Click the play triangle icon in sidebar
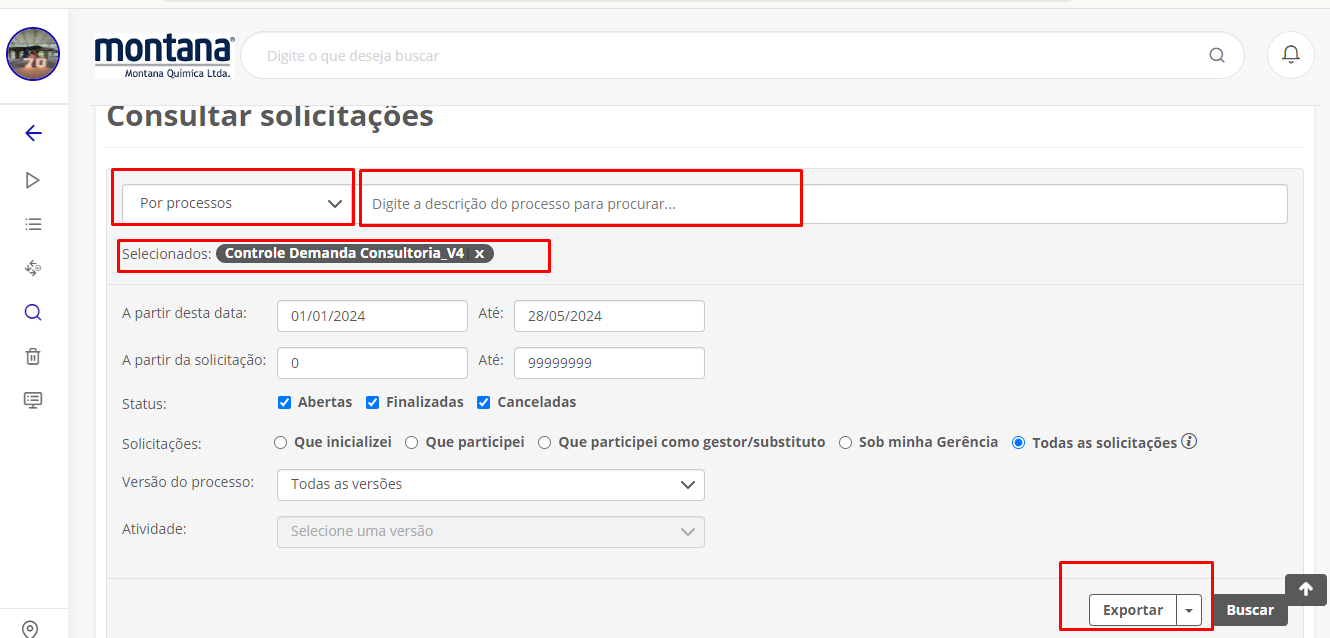Screen dimensions: 1330x638 pos(33,180)
